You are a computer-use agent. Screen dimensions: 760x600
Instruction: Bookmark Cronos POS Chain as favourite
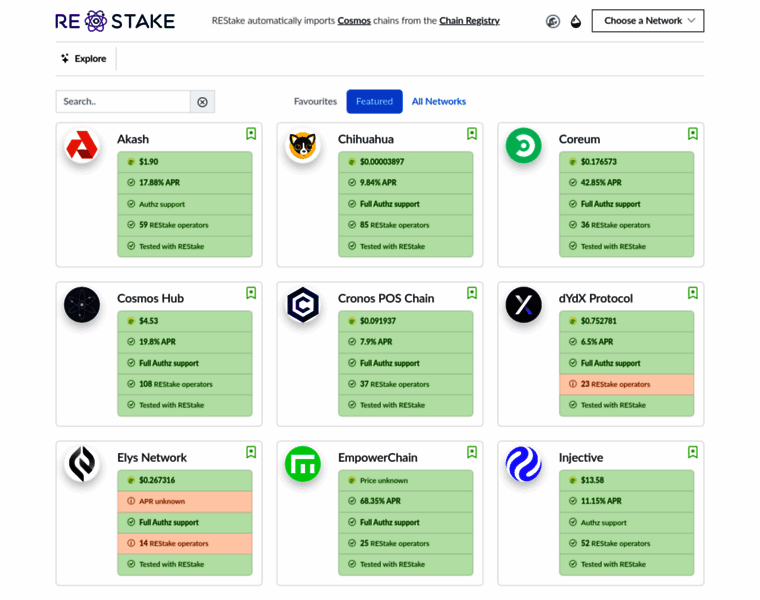(472, 293)
